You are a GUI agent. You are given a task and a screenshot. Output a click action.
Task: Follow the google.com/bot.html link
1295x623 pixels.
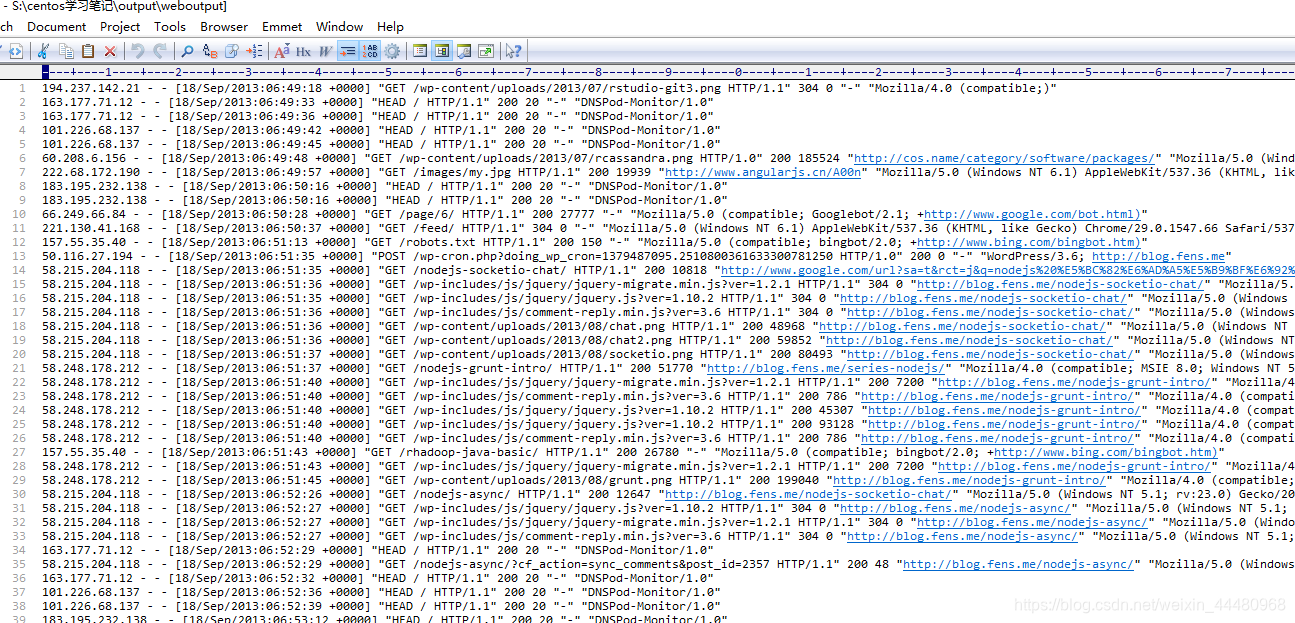click(x=1030, y=214)
